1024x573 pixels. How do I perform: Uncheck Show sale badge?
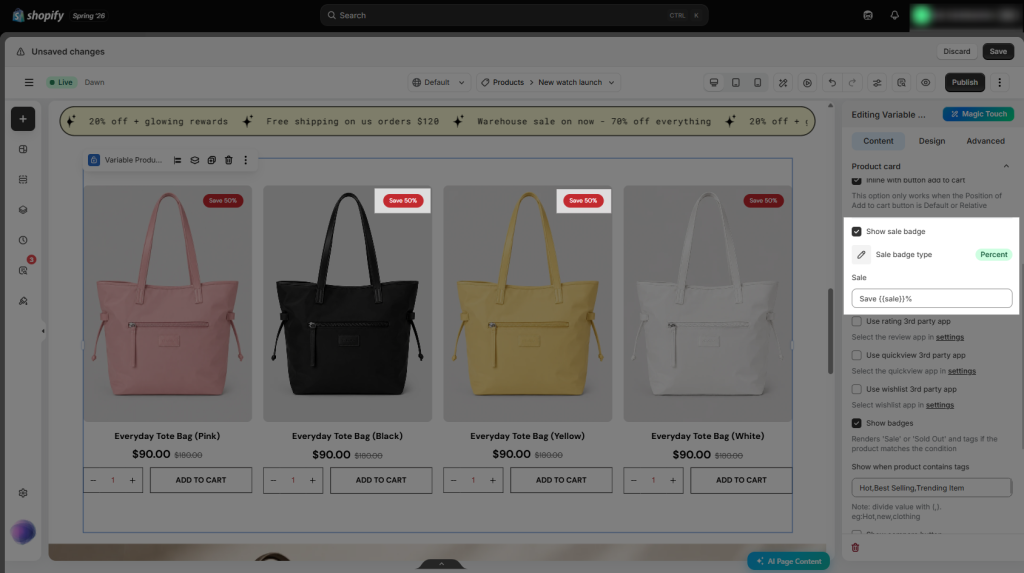tap(857, 231)
